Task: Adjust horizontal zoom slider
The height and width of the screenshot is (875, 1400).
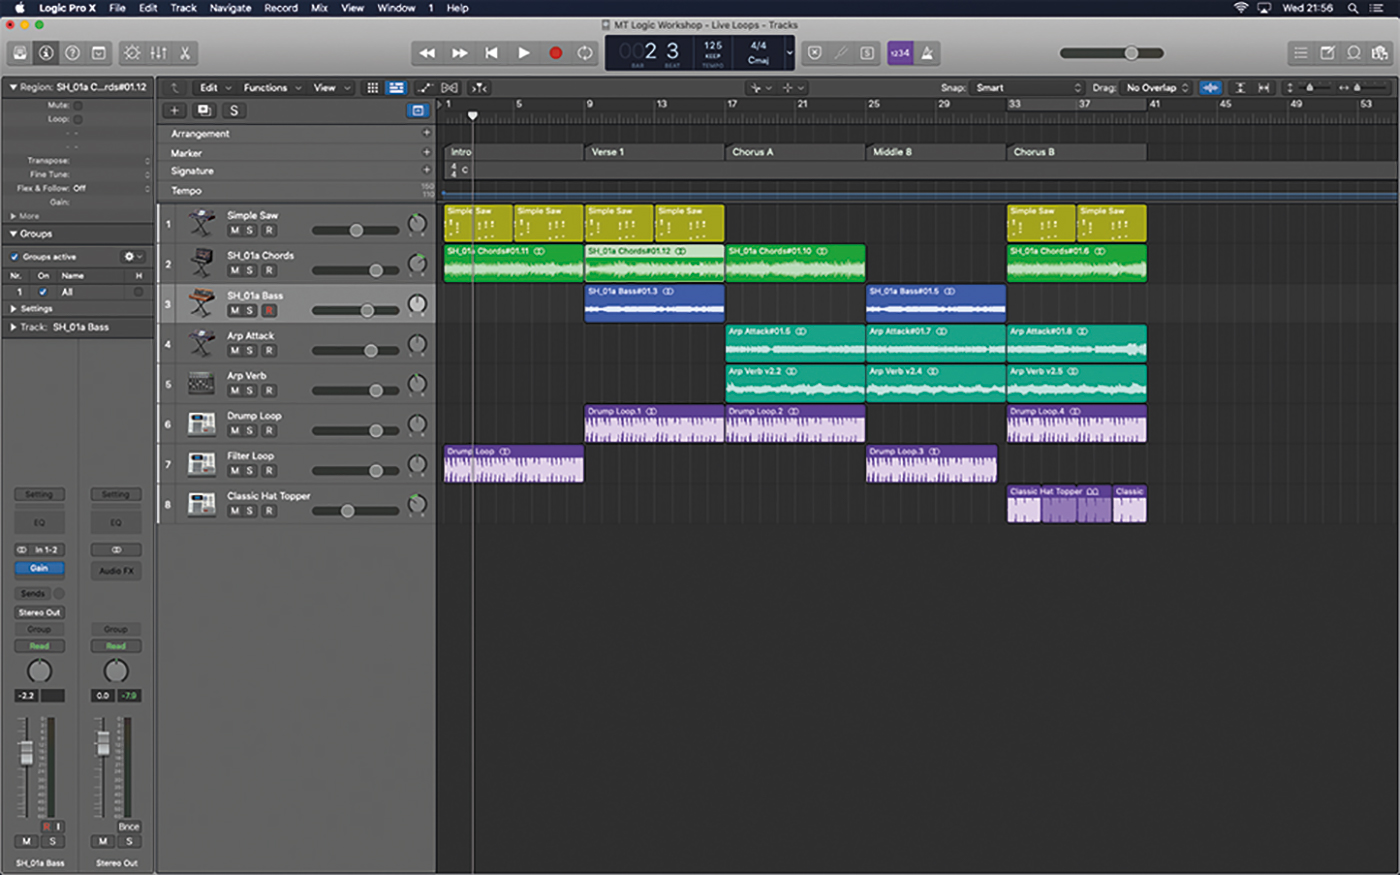Action: [1365, 88]
